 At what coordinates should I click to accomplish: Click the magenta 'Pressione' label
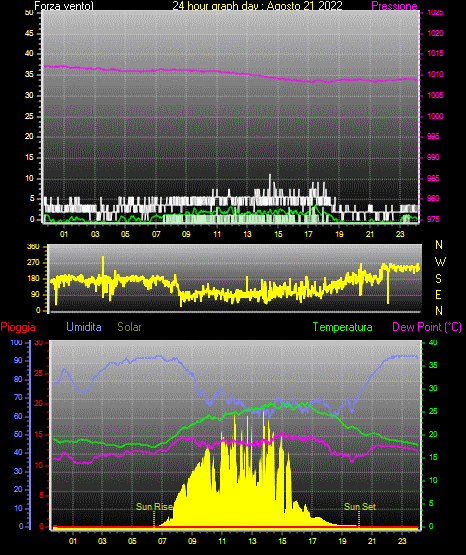click(x=394, y=6)
